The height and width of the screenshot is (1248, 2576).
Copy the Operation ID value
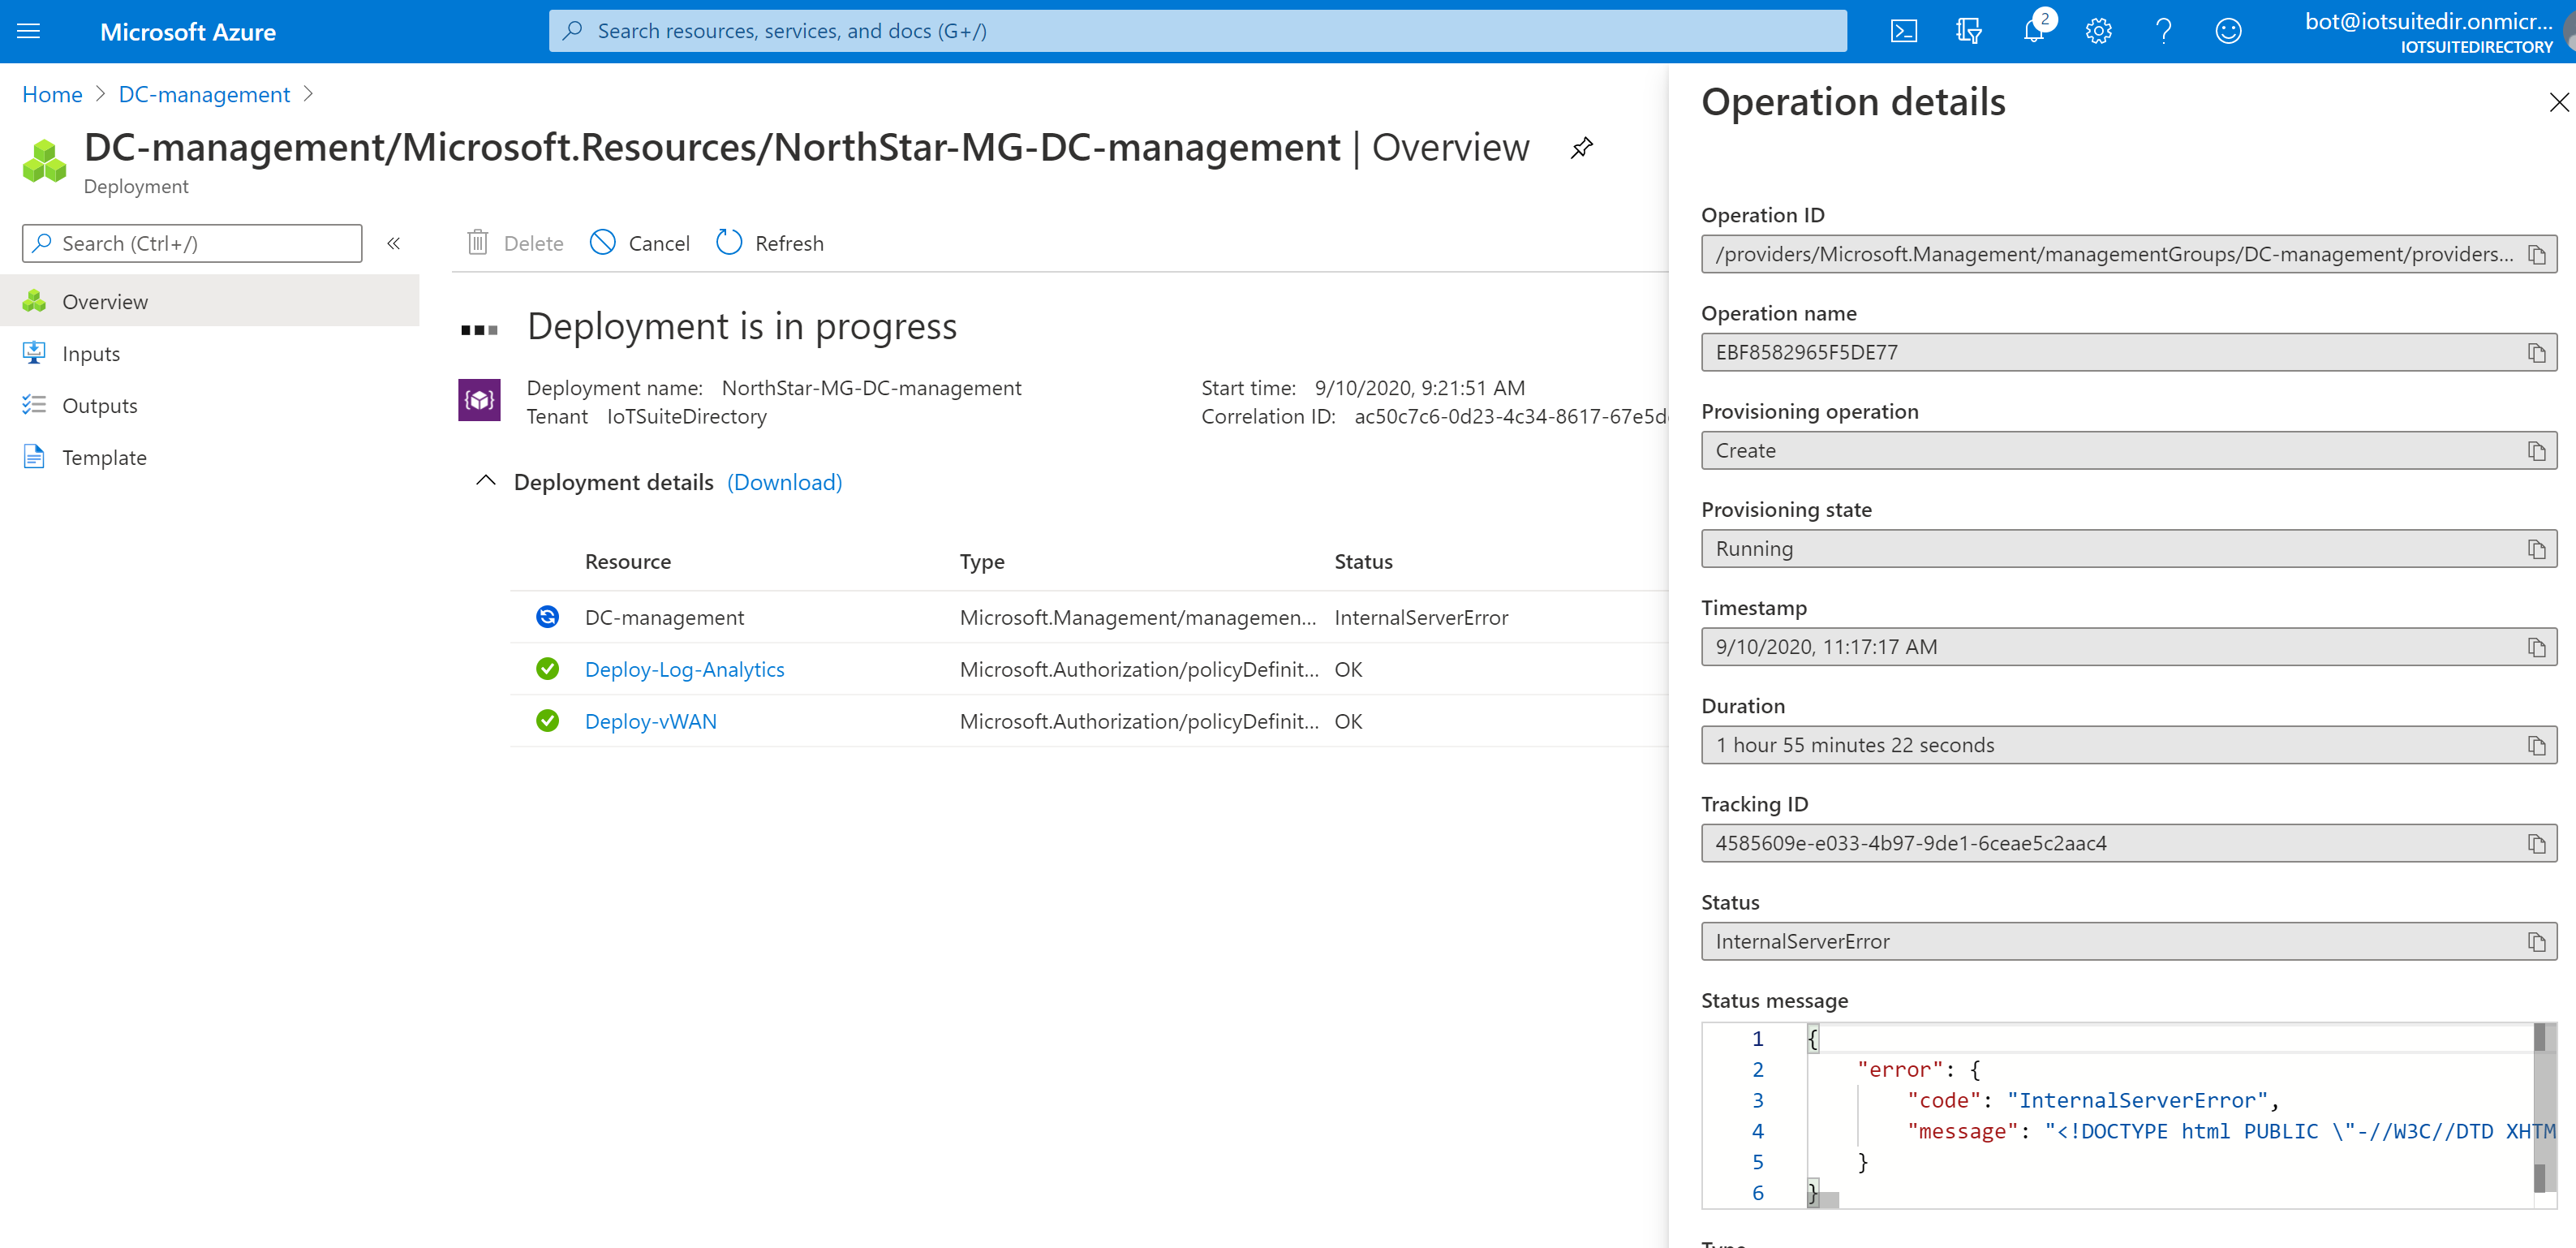(x=2537, y=253)
